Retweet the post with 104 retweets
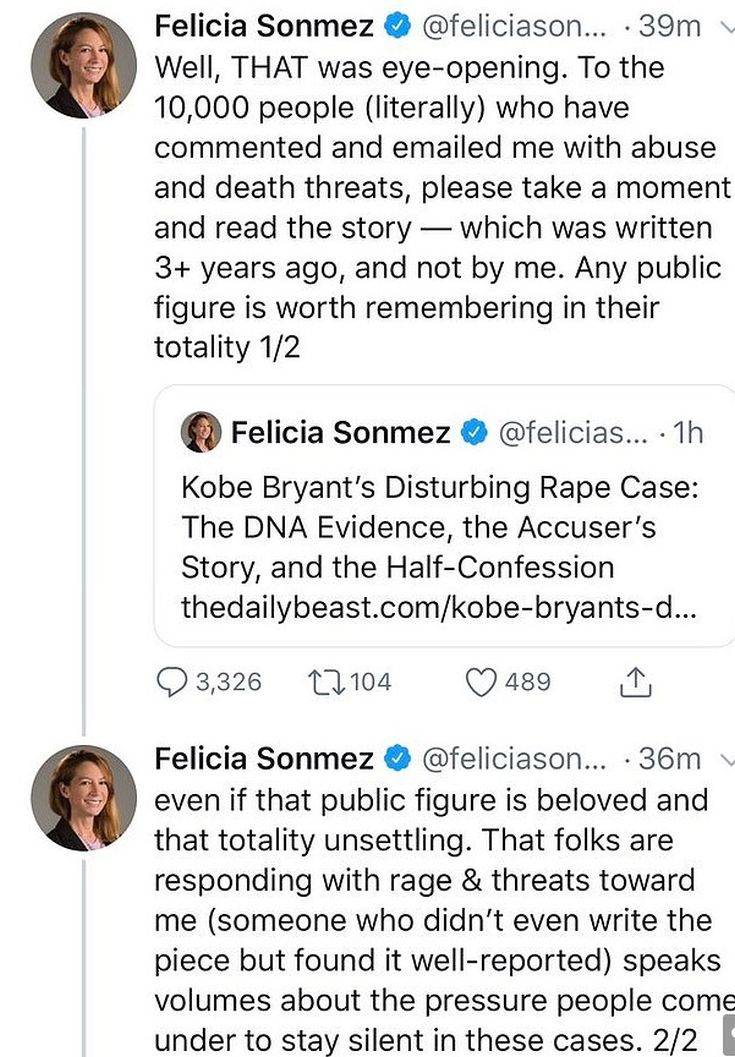Image resolution: width=735 pixels, height=1057 pixels. pos(322,682)
